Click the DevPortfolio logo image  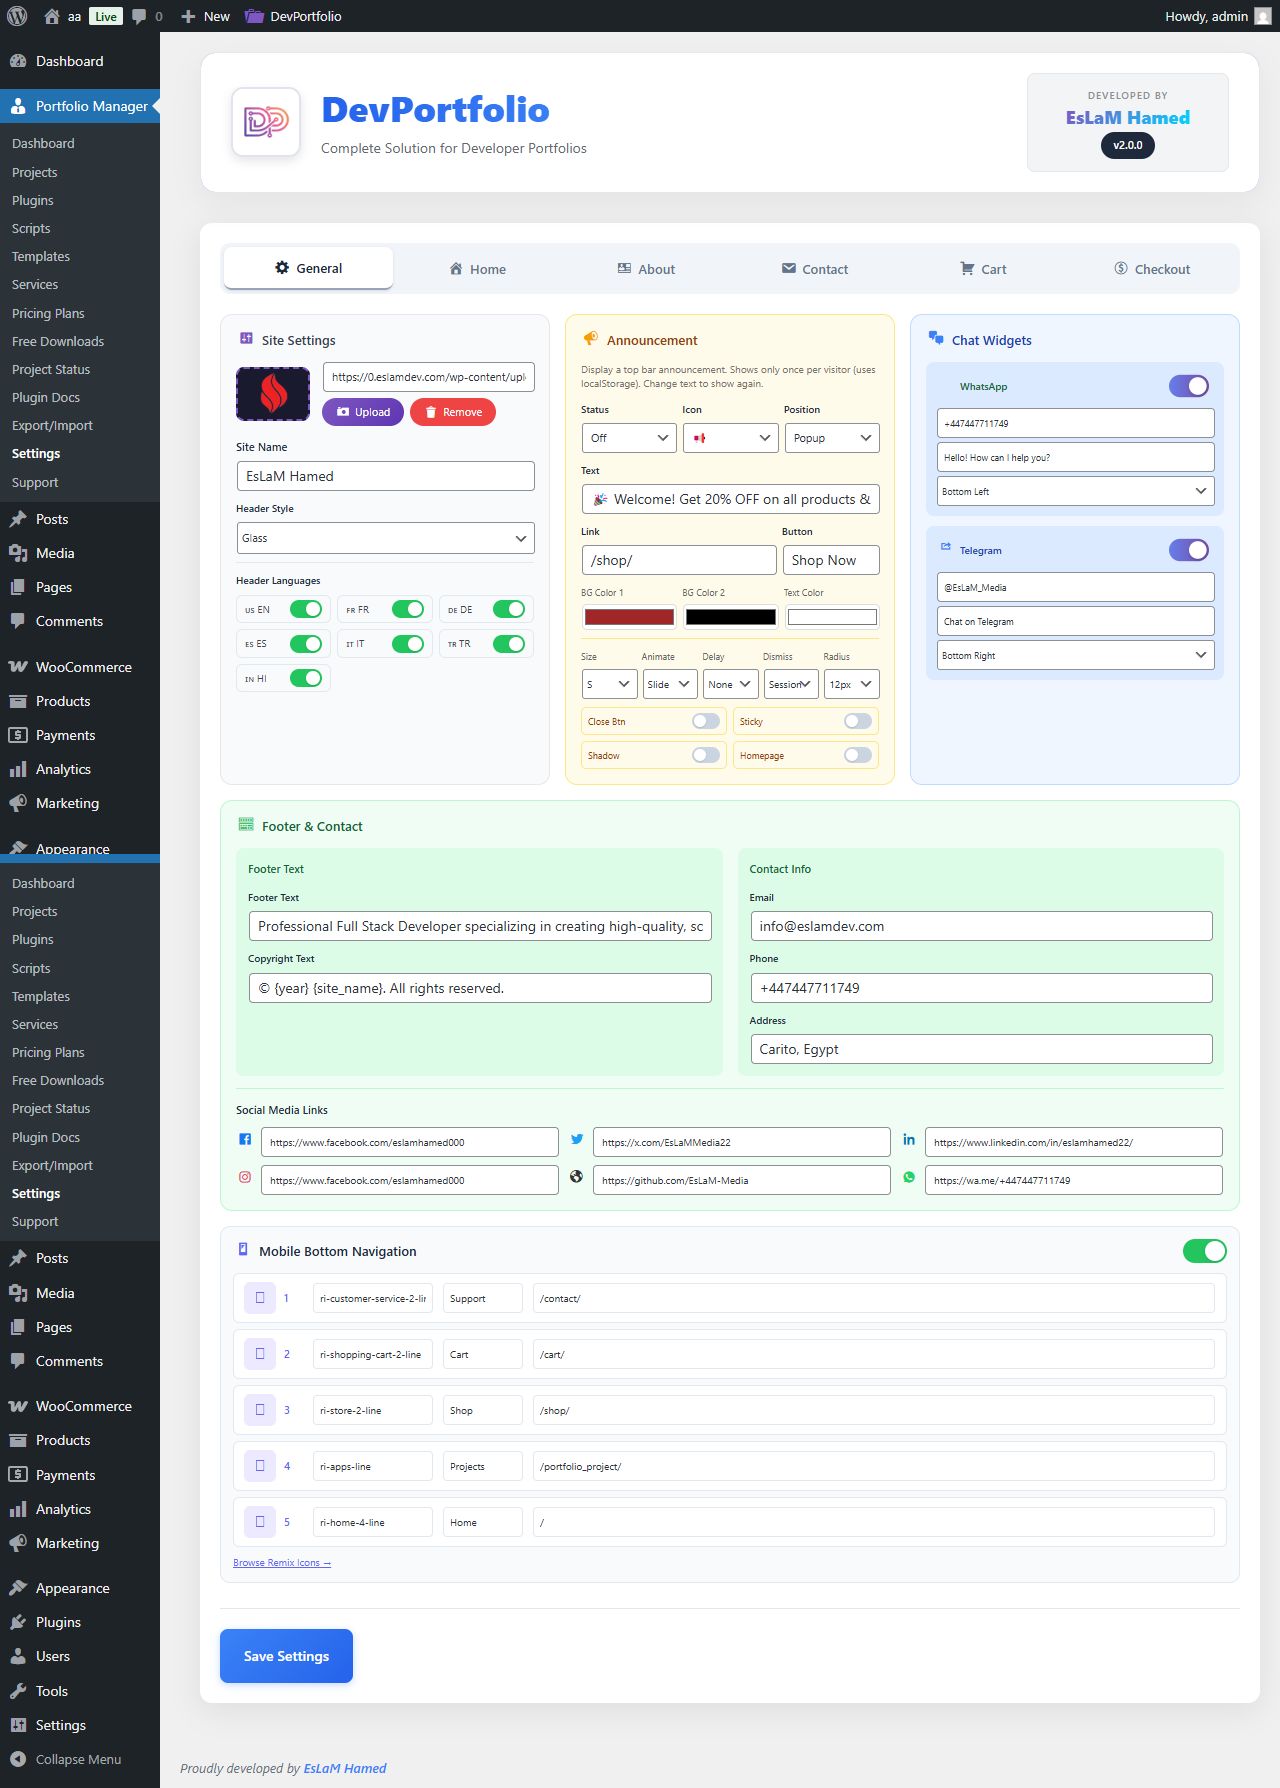[x=266, y=122]
